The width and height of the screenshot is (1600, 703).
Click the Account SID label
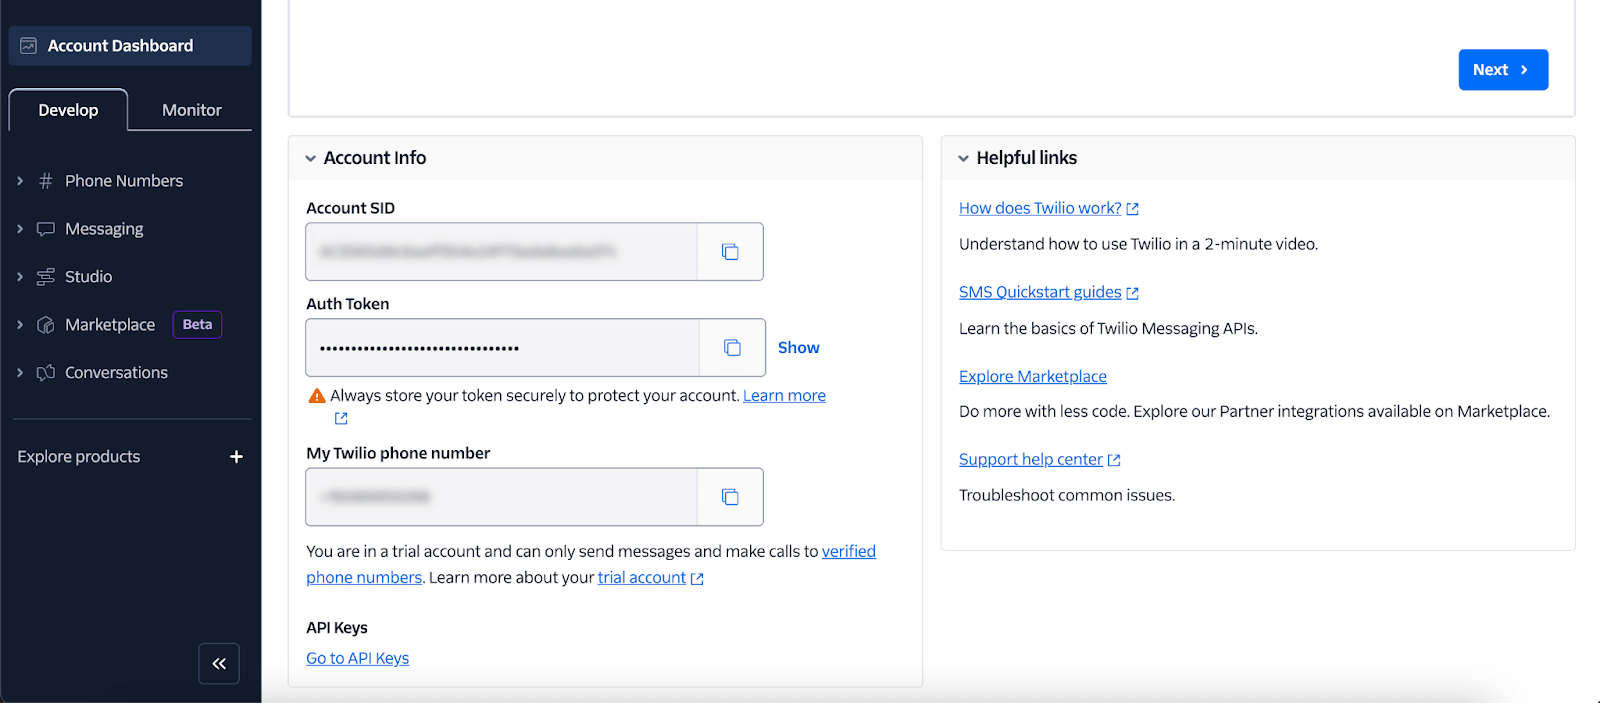(x=350, y=208)
